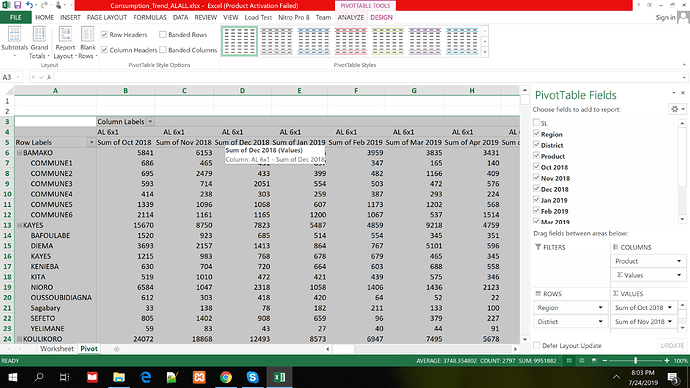
Task: Select the first green-outlined PivotTable style
Action: click(x=239, y=41)
